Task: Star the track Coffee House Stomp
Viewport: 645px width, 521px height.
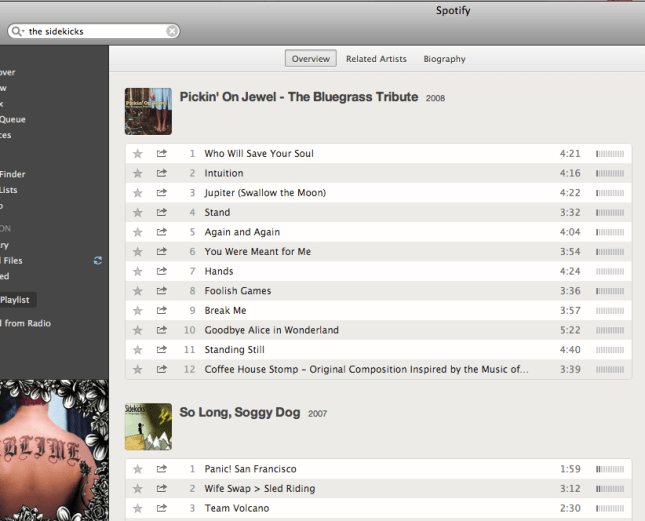Action: (137, 369)
